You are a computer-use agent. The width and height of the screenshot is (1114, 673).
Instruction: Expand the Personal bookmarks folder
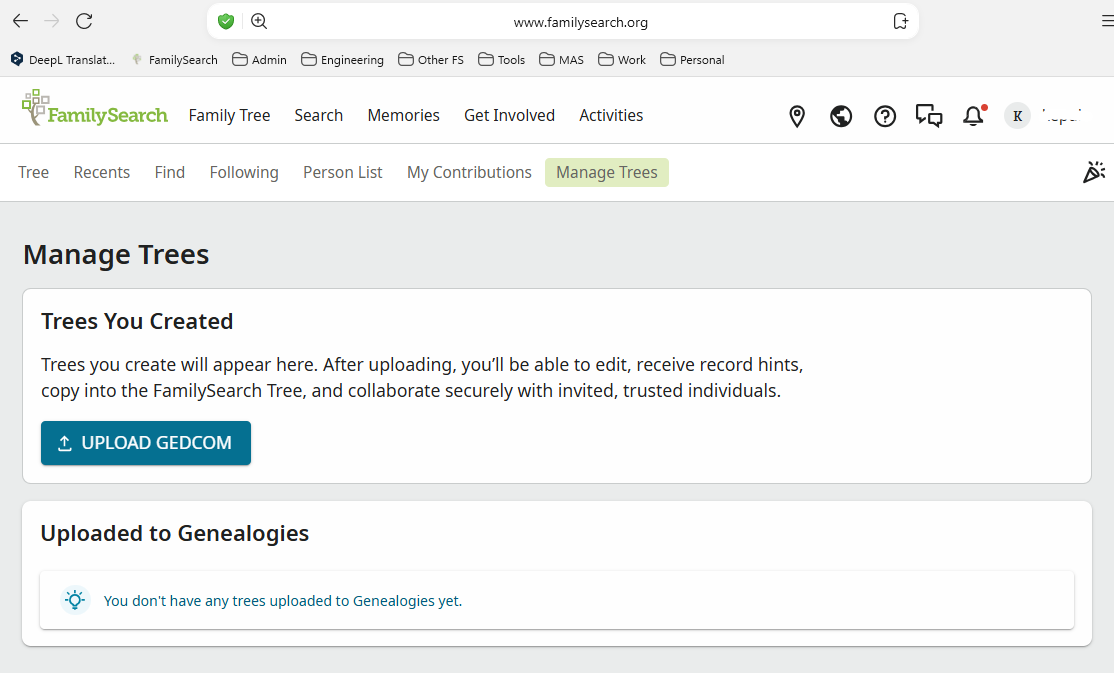(692, 60)
